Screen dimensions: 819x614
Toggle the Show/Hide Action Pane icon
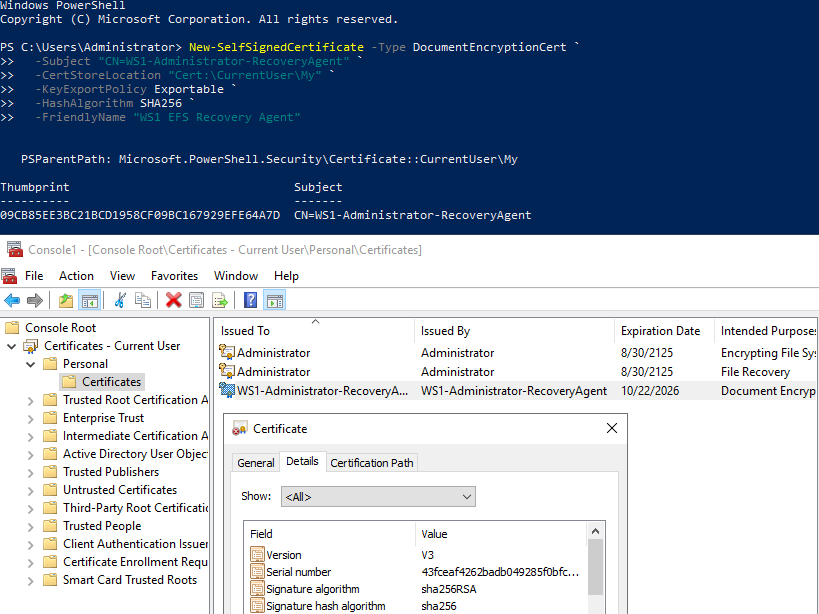274,300
